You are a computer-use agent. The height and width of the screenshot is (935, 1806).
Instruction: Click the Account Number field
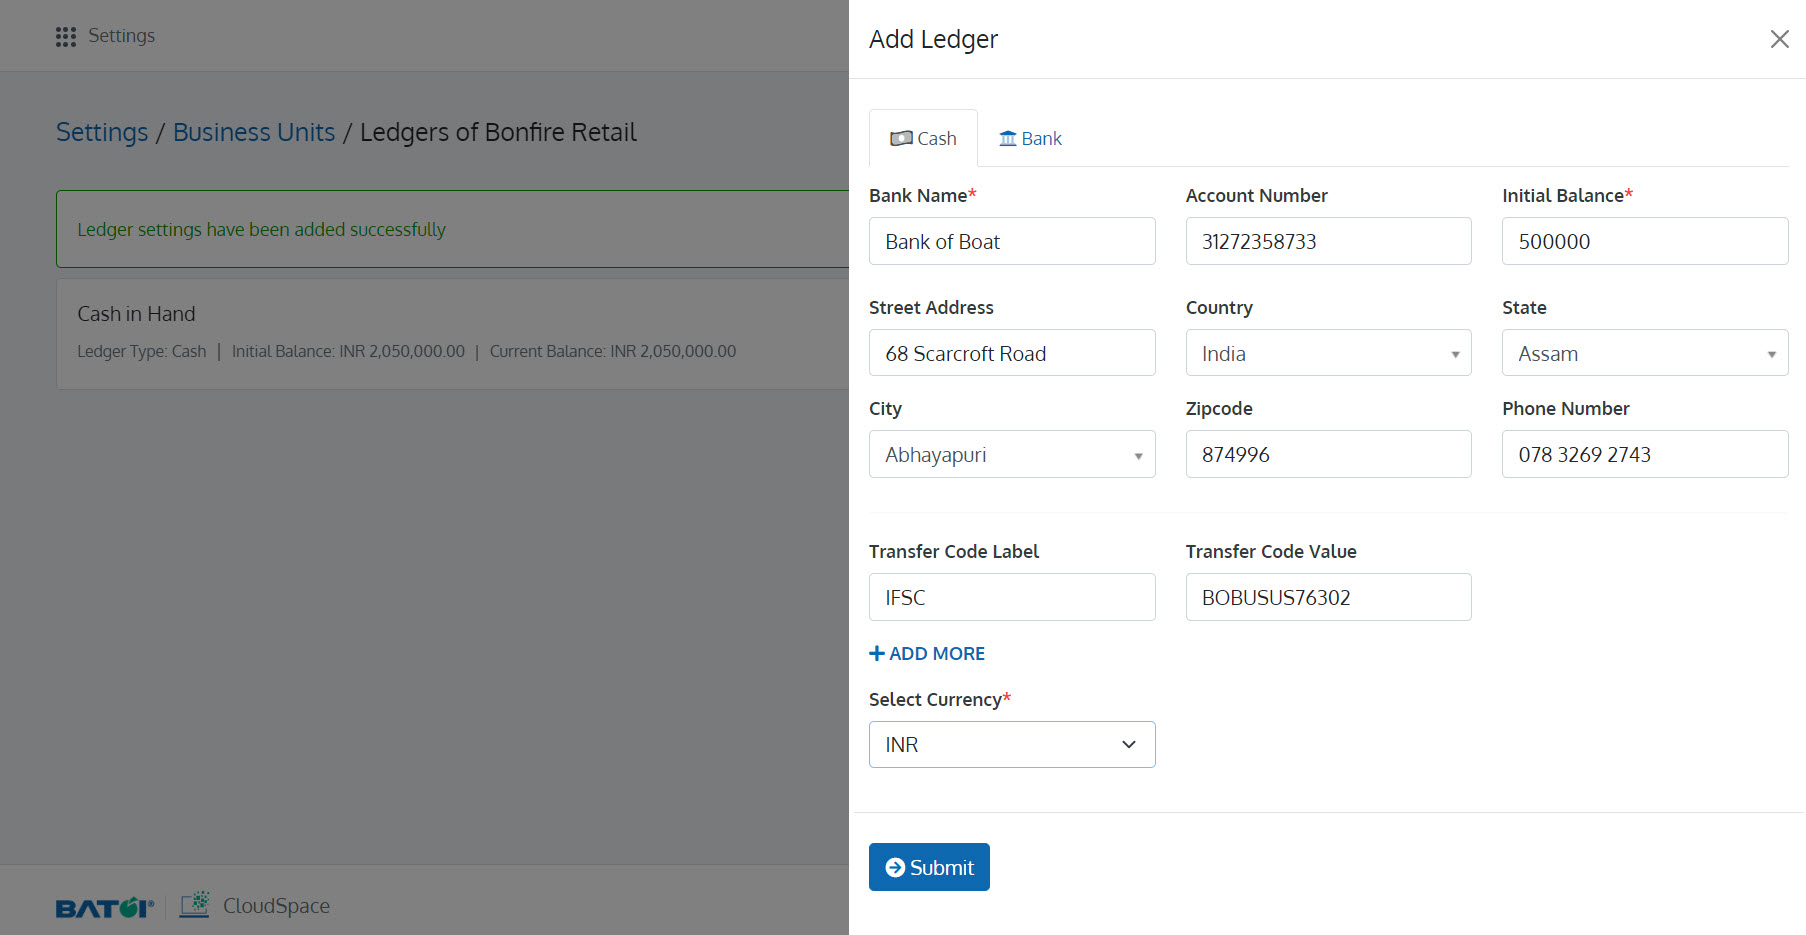click(x=1328, y=241)
